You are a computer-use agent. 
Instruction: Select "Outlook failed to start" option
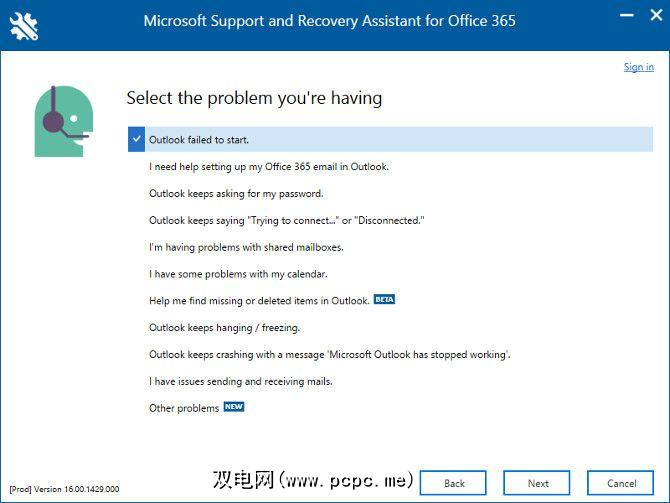[199, 140]
